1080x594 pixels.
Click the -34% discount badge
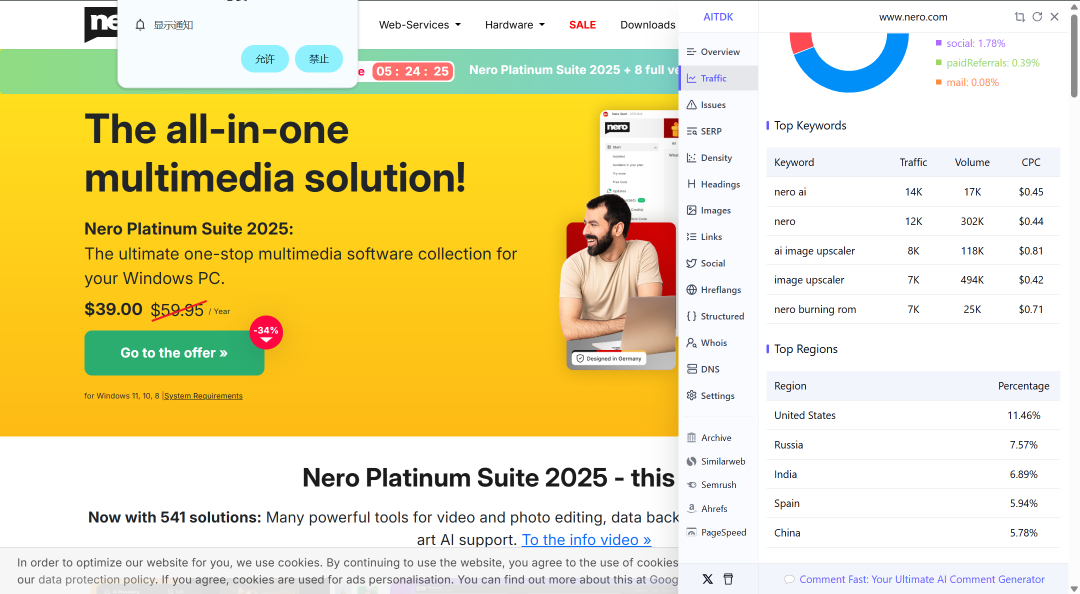[266, 332]
